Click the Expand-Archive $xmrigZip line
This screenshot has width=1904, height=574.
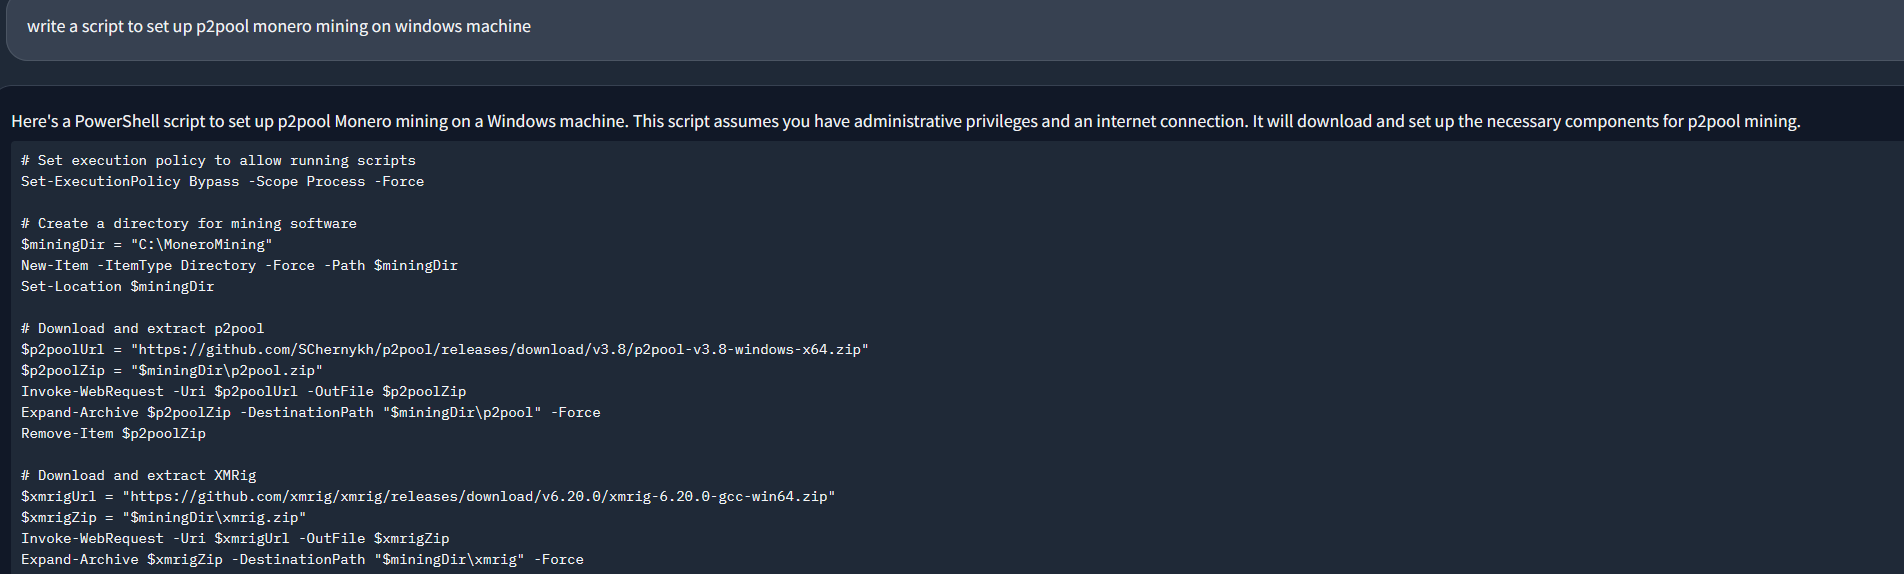pyautogui.click(x=302, y=560)
